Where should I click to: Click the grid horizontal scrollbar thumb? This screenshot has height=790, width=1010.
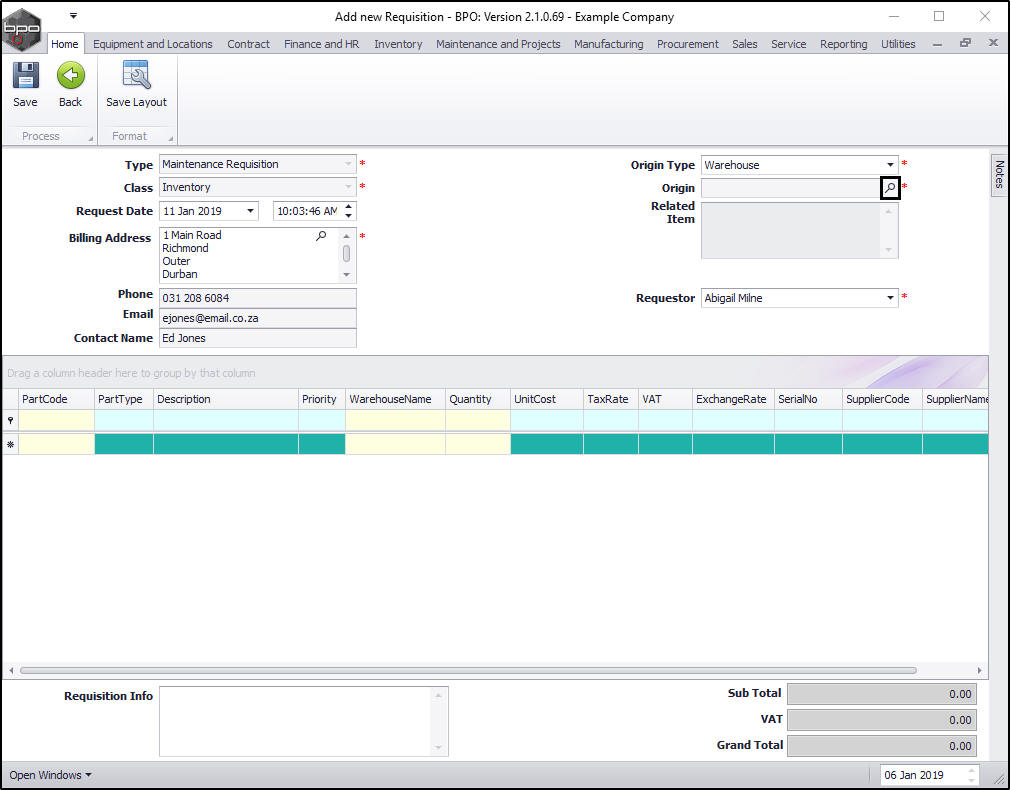tap(468, 670)
